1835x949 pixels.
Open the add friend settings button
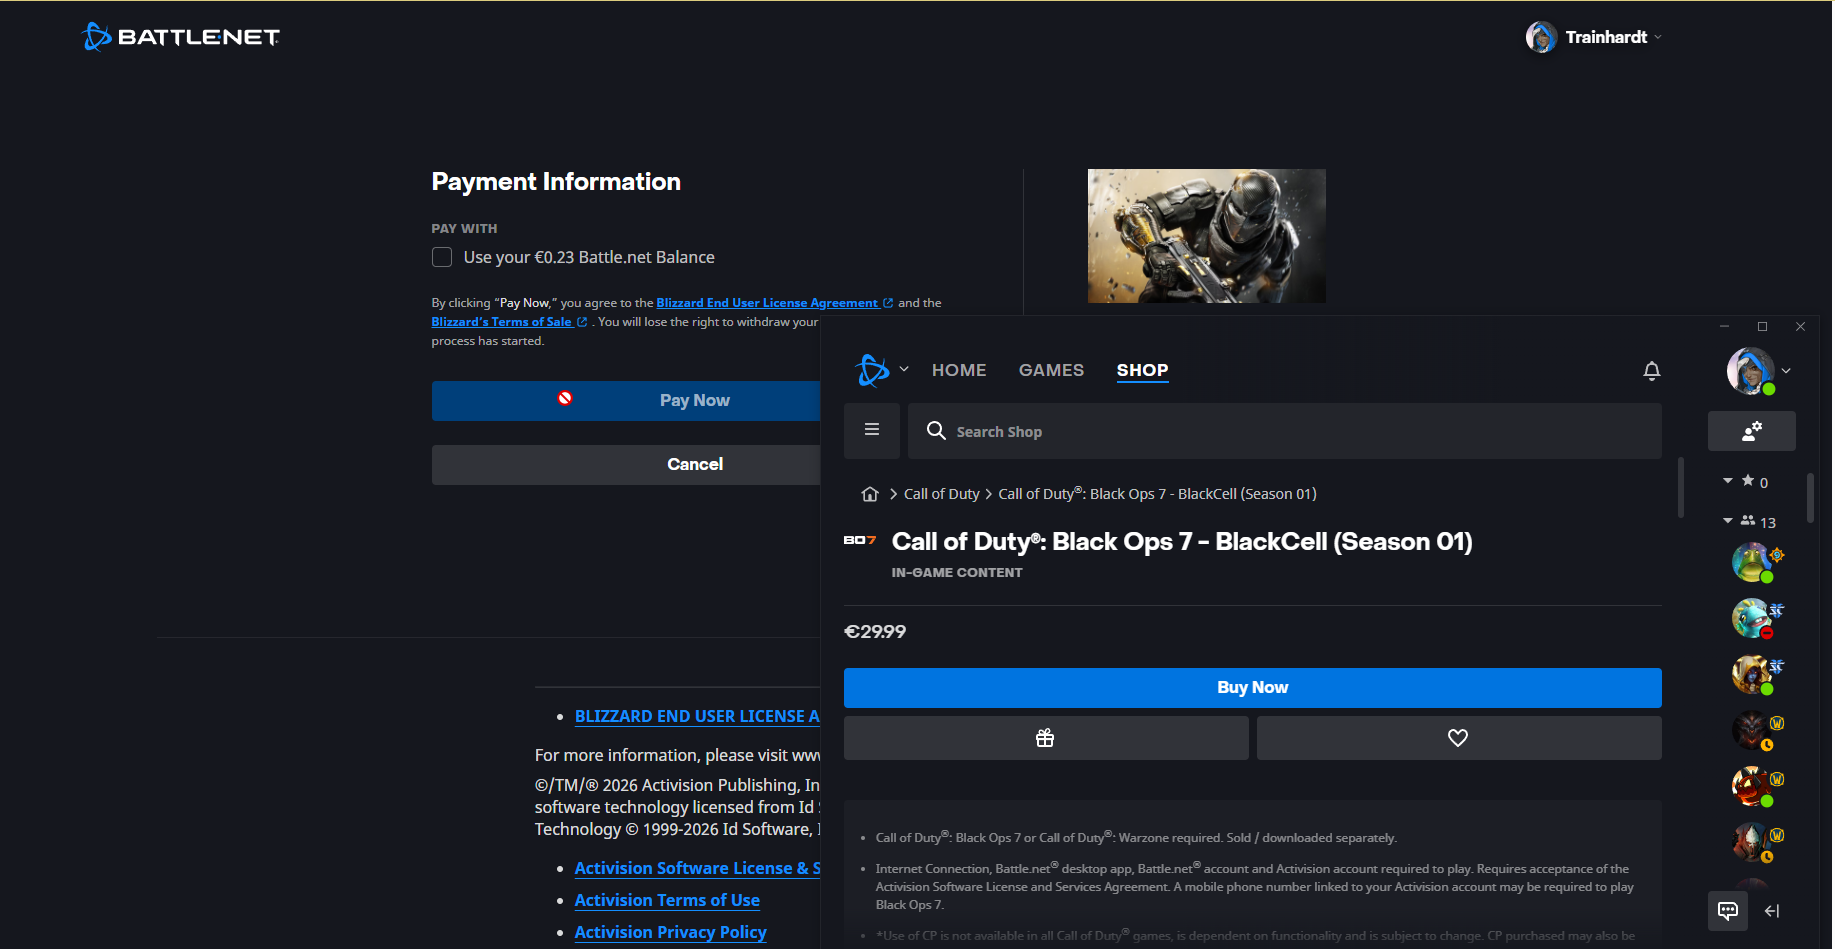[x=1752, y=431]
